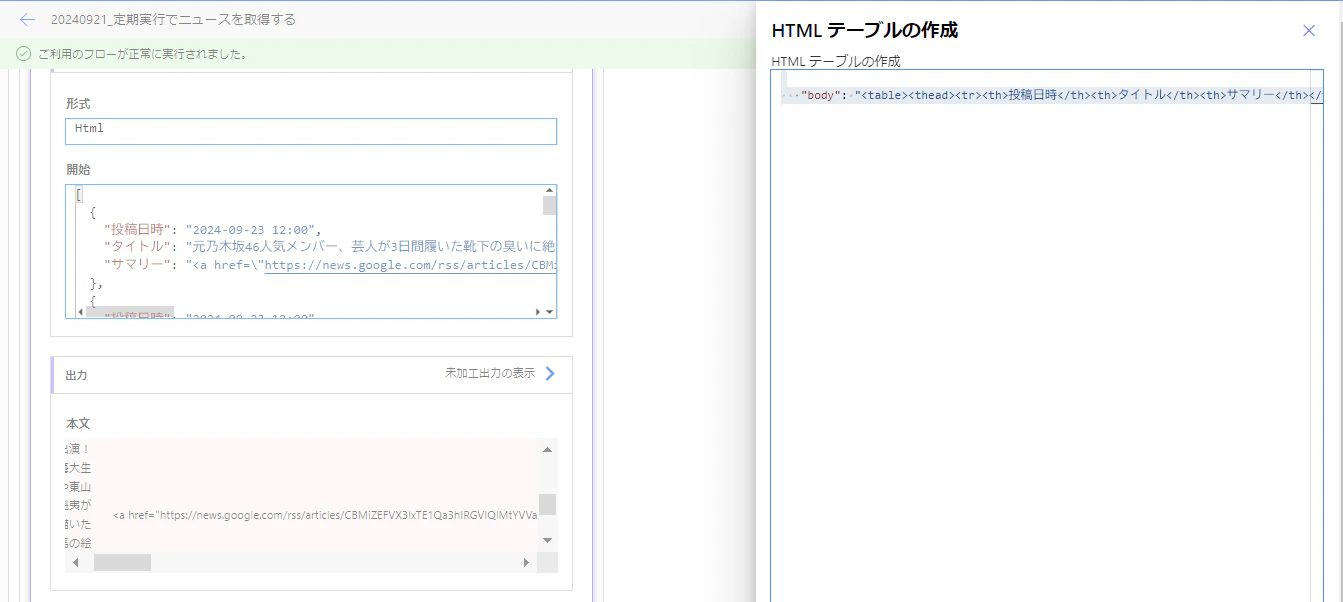Click the タイトル value in 開始 JSON
The image size is (1343, 602).
click(x=370, y=247)
